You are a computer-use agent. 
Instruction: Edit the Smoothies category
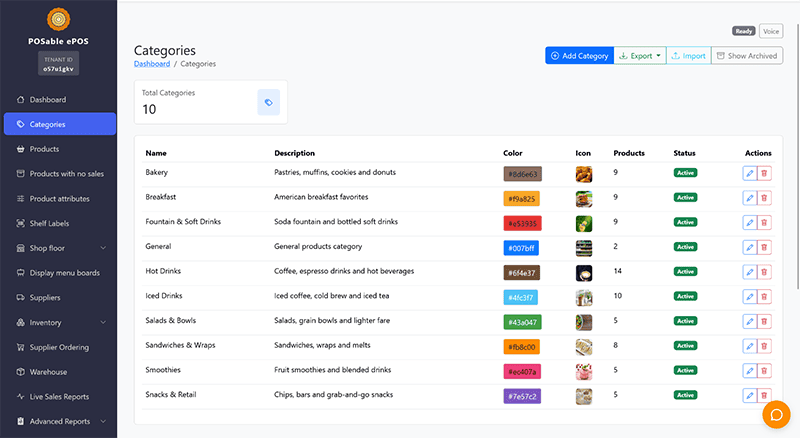click(749, 371)
